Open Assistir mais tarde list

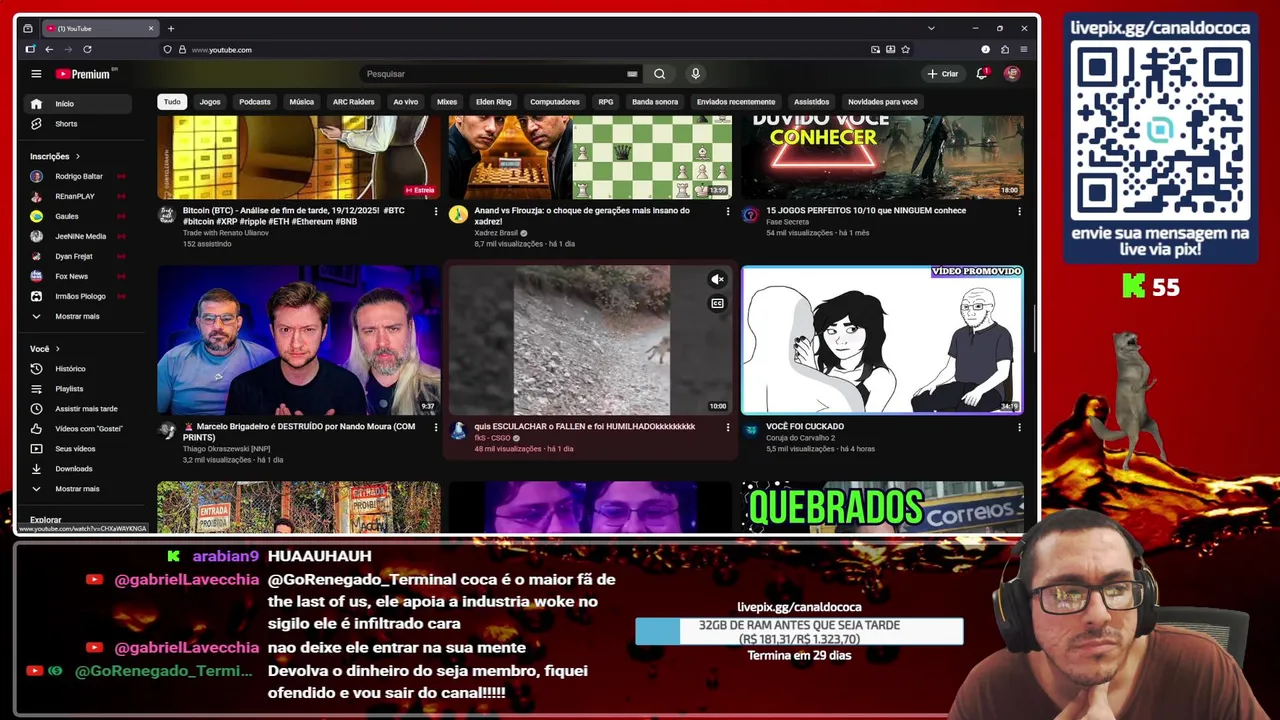78,409
